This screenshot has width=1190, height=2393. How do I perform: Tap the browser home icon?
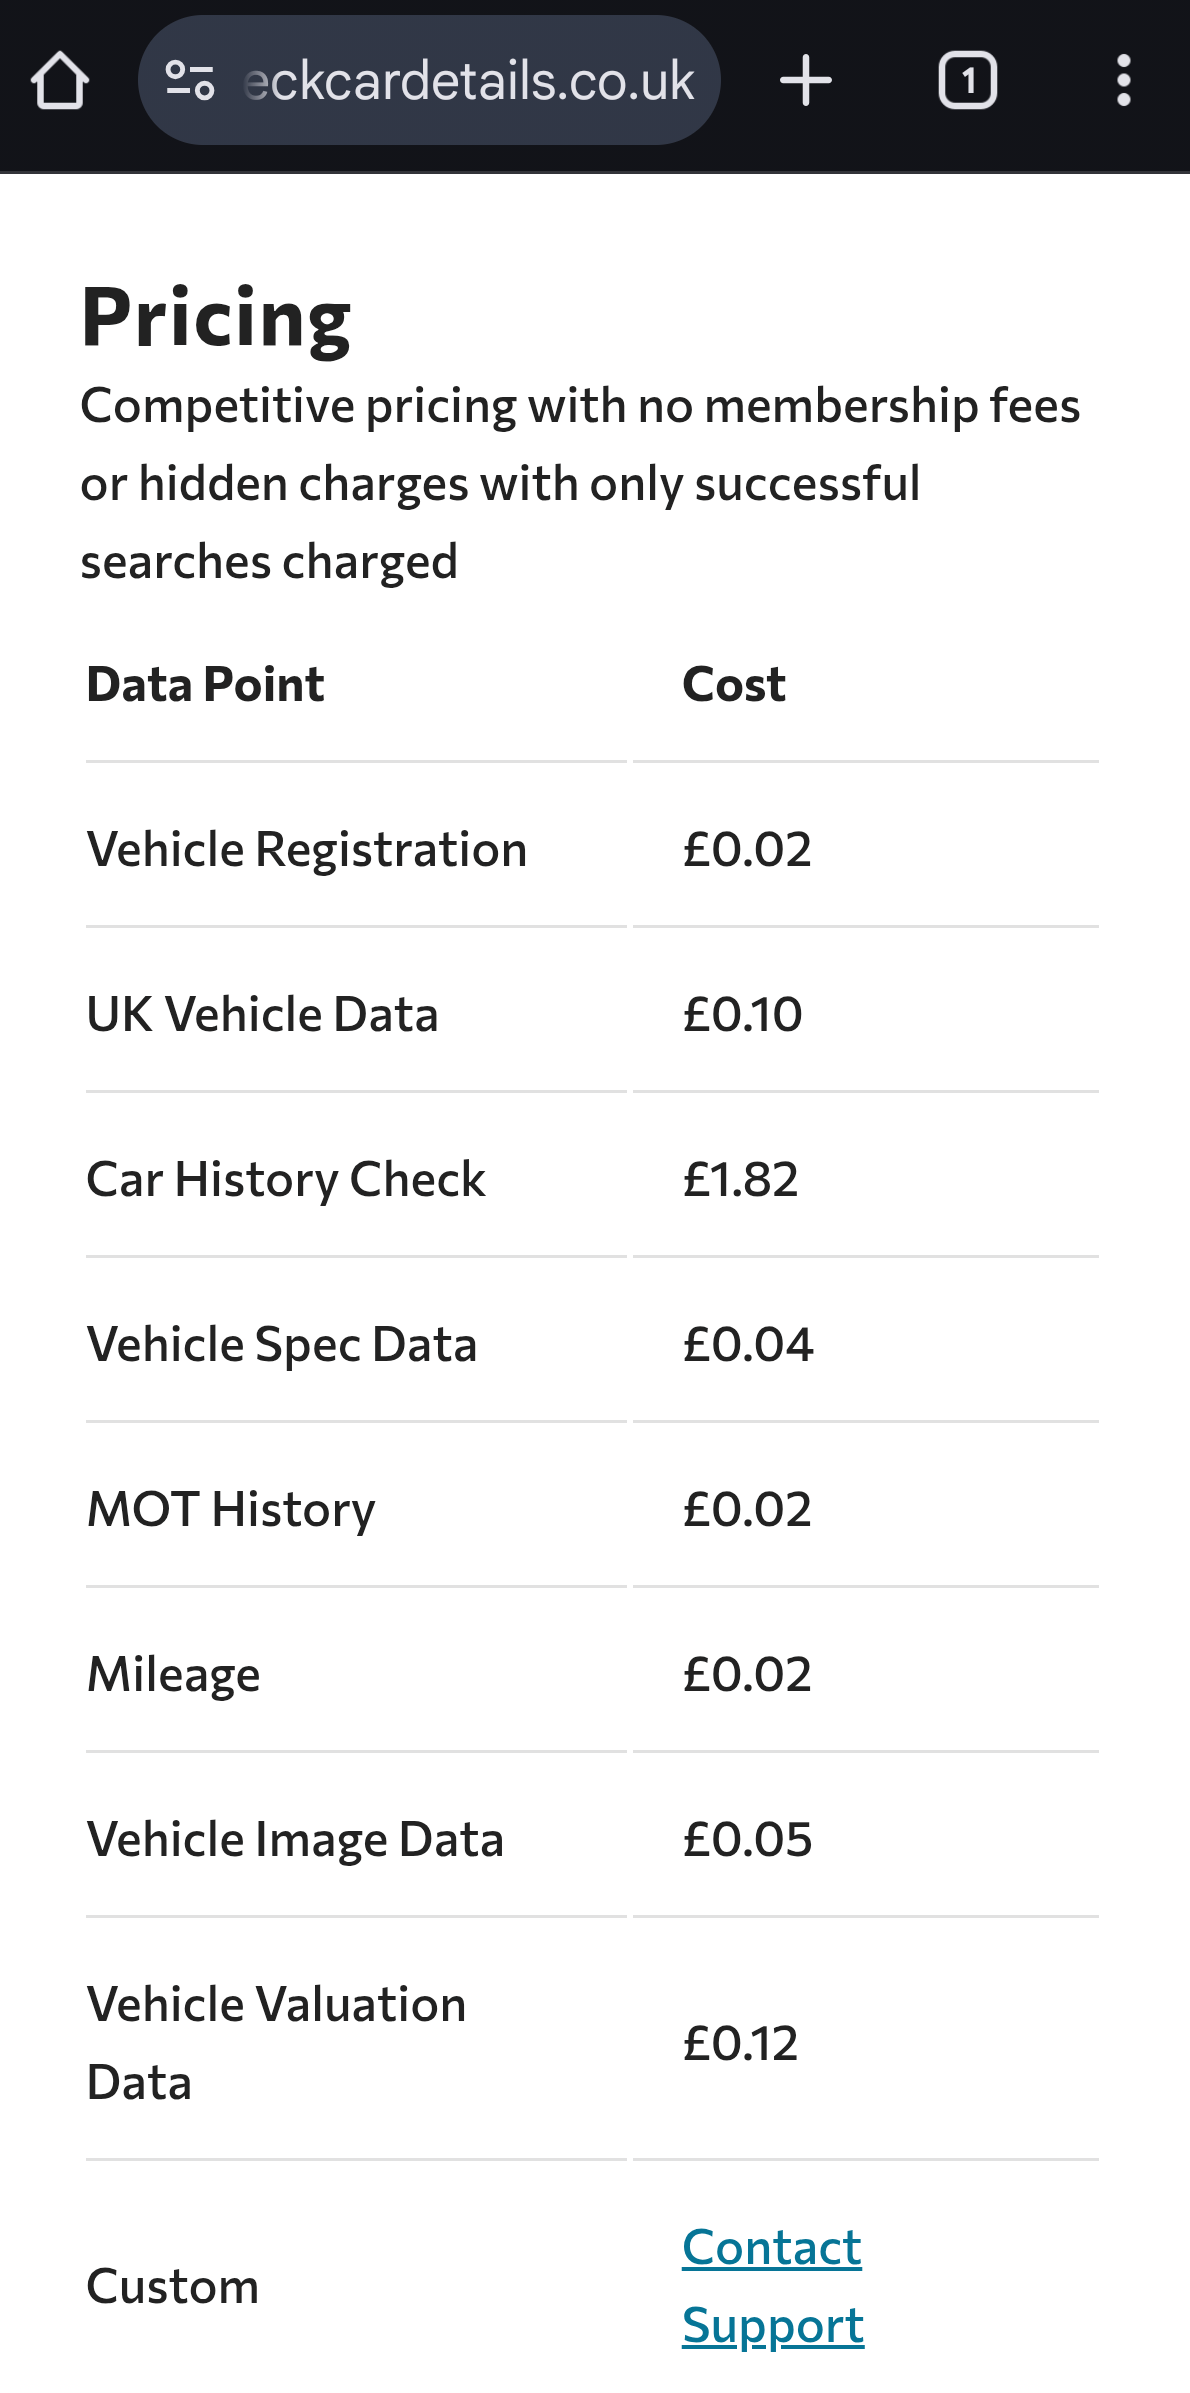click(x=60, y=81)
